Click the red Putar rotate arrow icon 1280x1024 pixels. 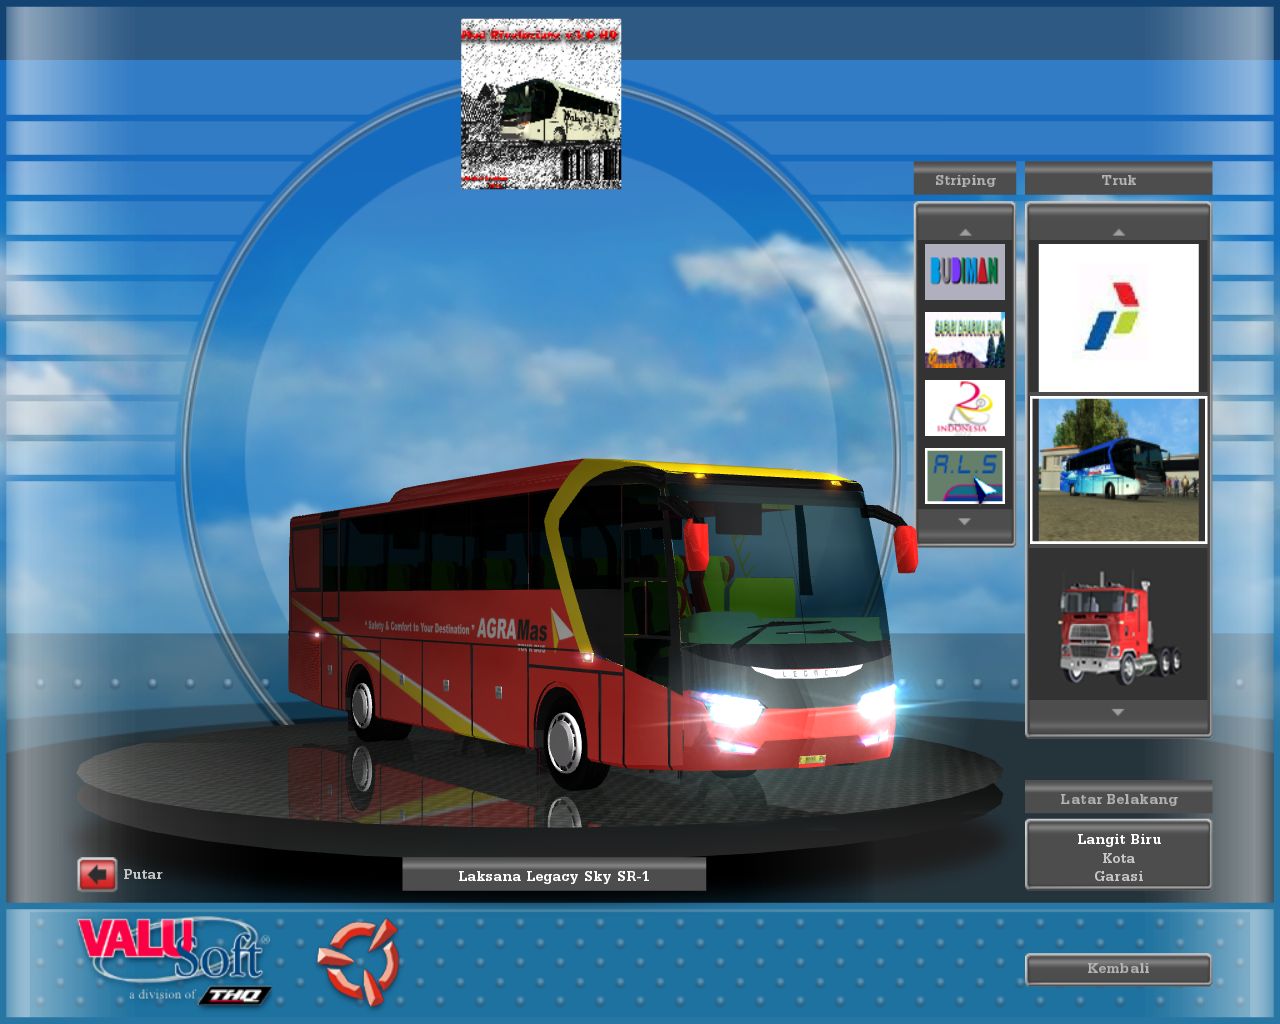pyautogui.click(x=97, y=875)
